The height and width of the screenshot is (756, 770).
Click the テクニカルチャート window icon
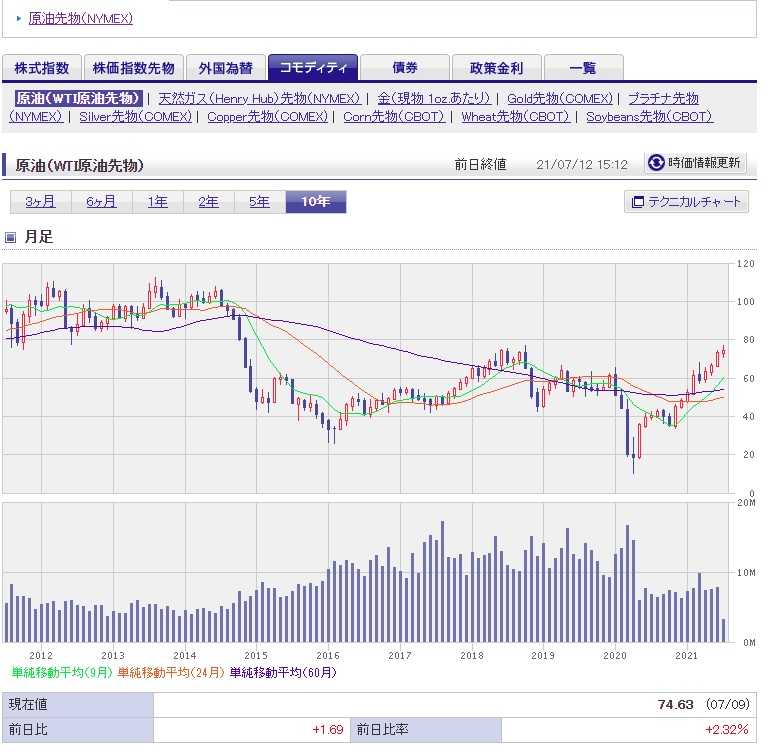click(637, 202)
